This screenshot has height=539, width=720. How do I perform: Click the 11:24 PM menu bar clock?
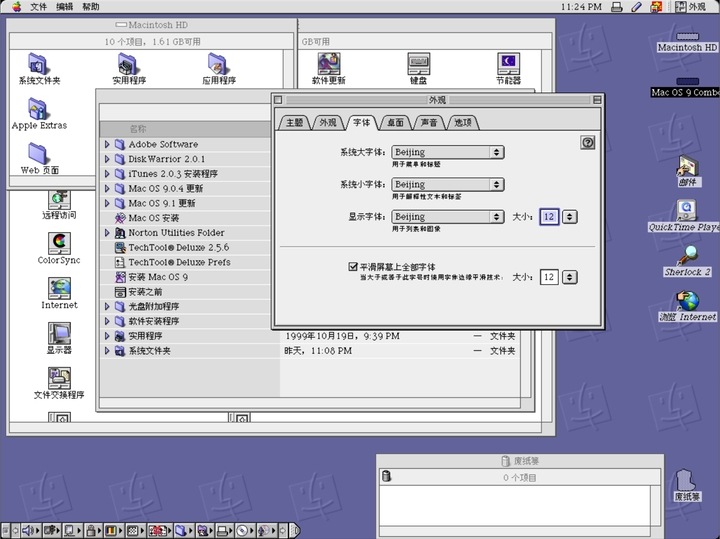click(581, 6)
